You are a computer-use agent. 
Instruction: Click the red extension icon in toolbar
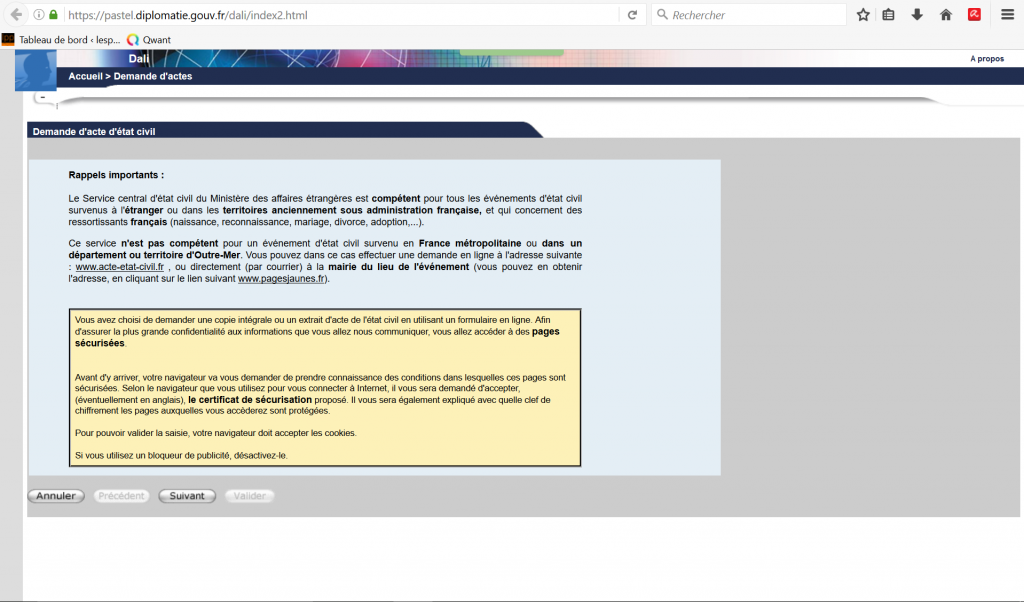[x=974, y=15]
